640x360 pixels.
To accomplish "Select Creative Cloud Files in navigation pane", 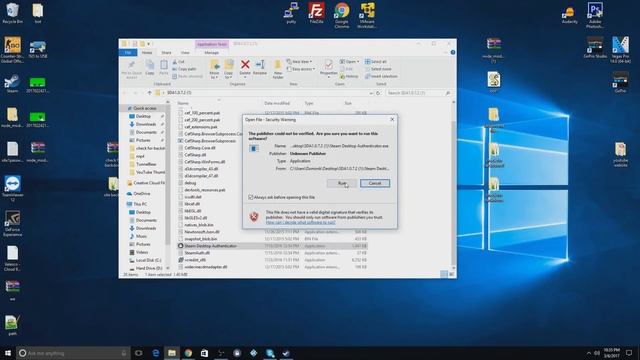I will coord(147,183).
